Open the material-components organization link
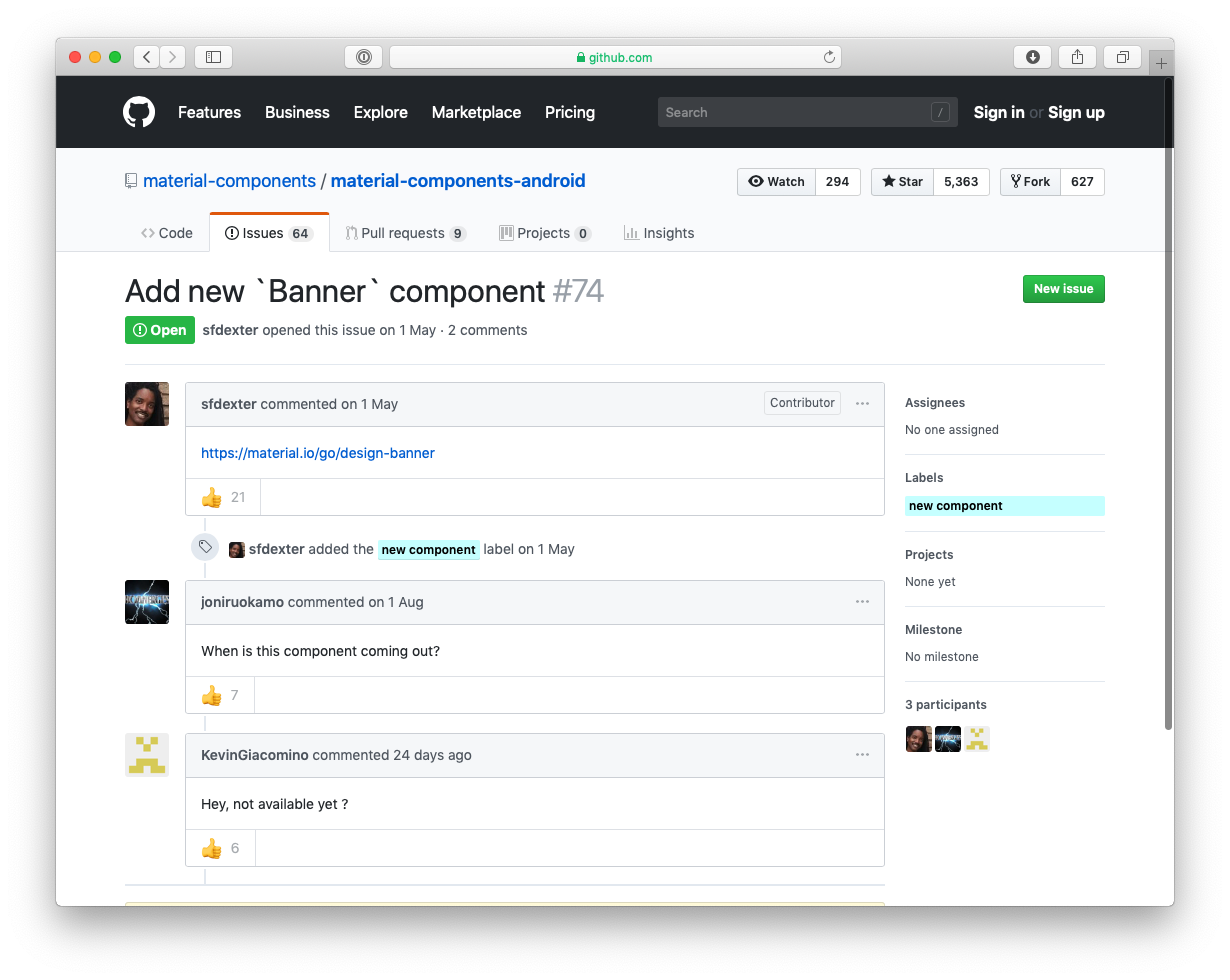Viewport: 1230px width, 980px height. coord(229,181)
